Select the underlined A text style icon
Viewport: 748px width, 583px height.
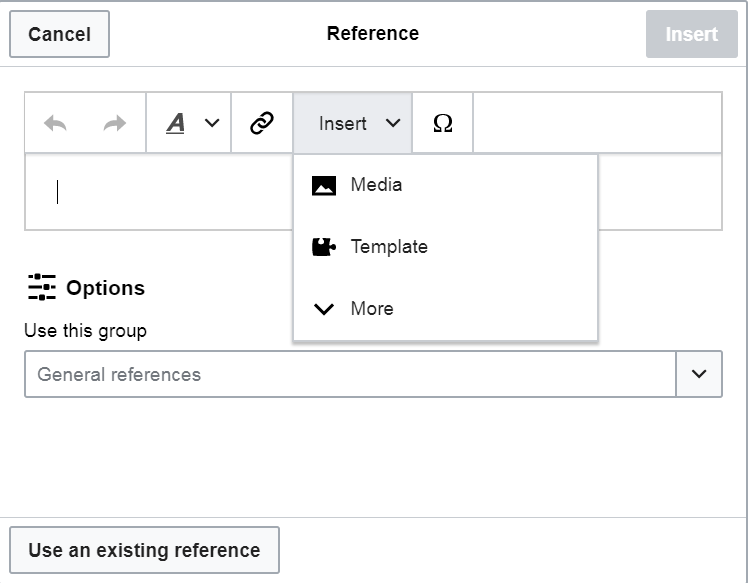point(176,123)
